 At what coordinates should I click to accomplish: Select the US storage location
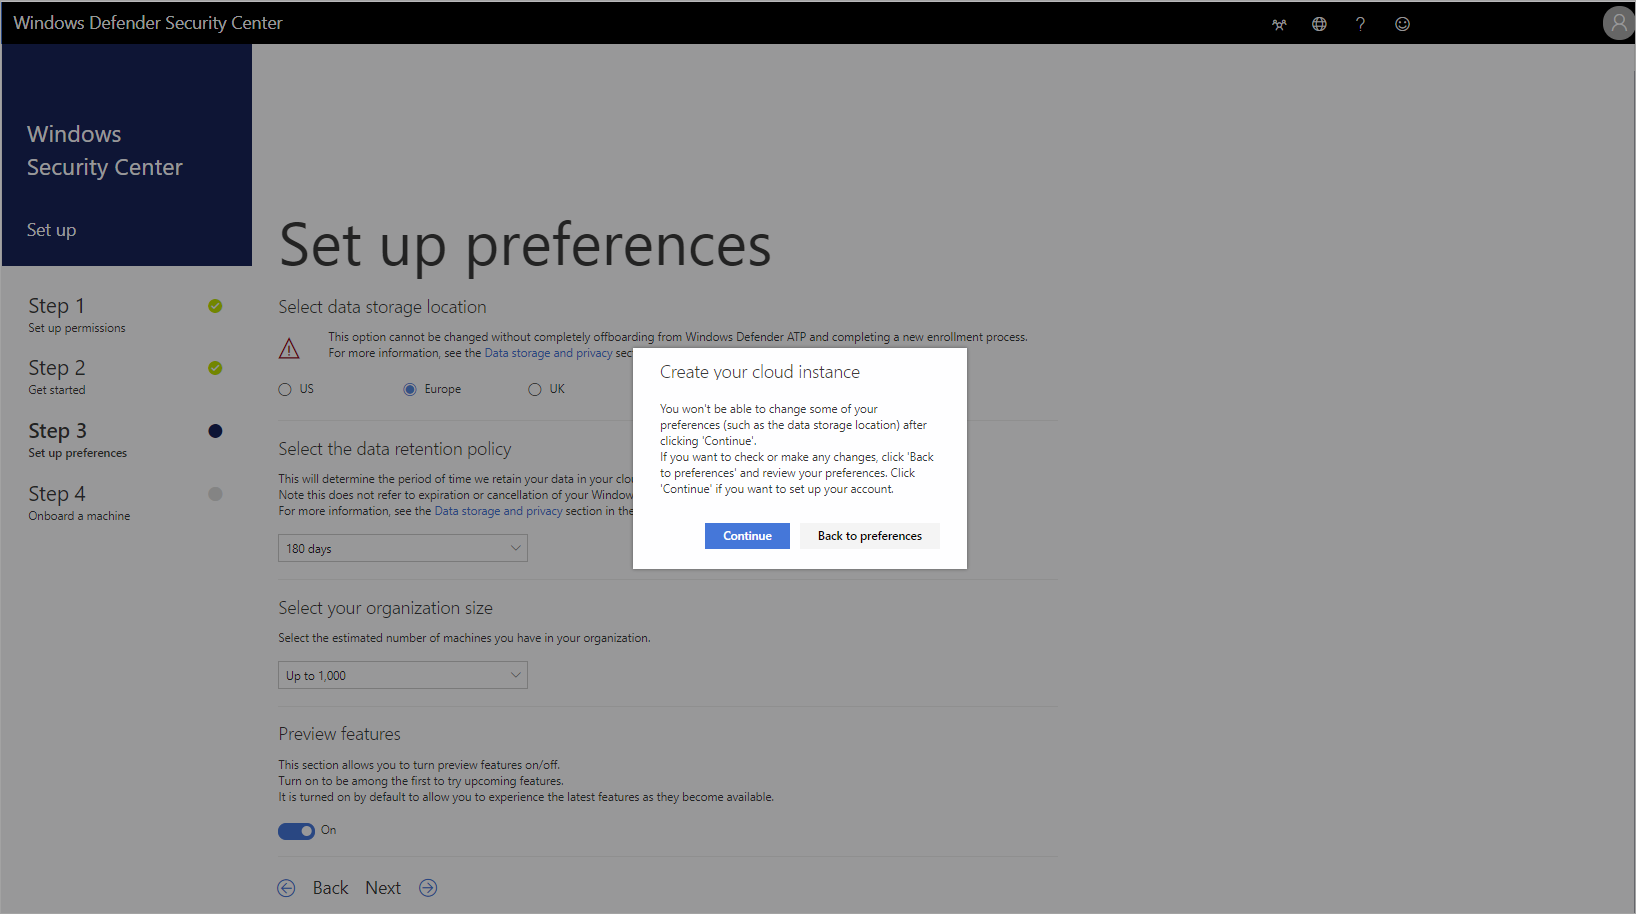pyautogui.click(x=285, y=389)
